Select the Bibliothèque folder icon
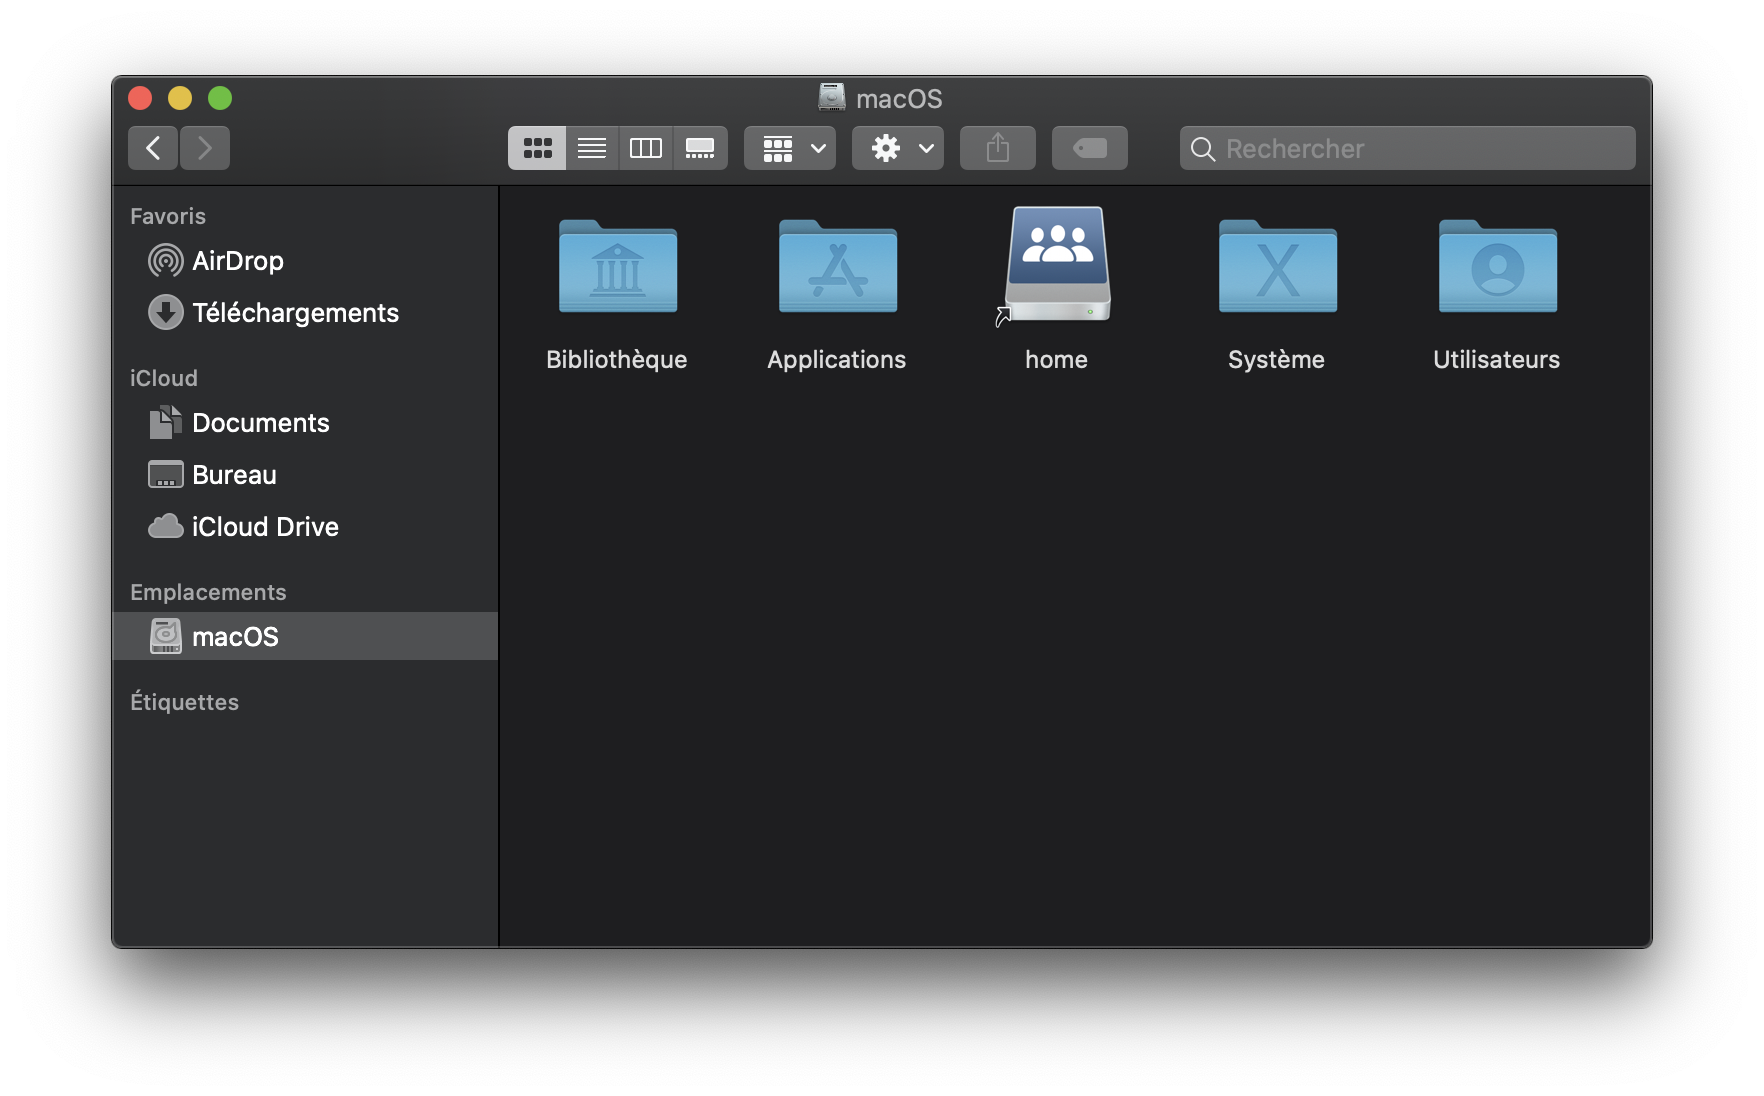The width and height of the screenshot is (1764, 1096). pos(618,266)
